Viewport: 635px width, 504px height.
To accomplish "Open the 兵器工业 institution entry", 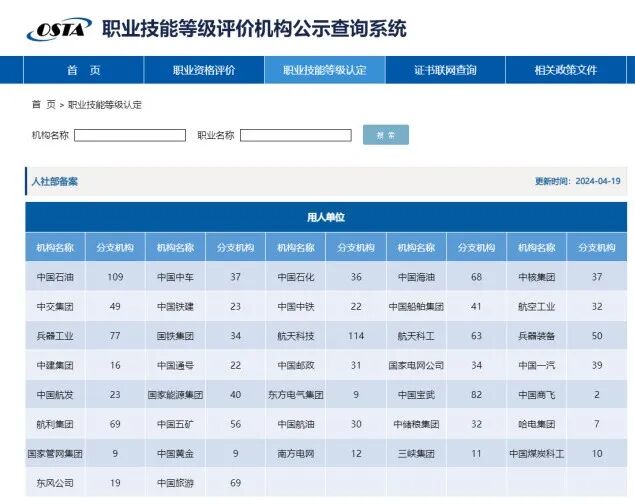I will pos(55,336).
